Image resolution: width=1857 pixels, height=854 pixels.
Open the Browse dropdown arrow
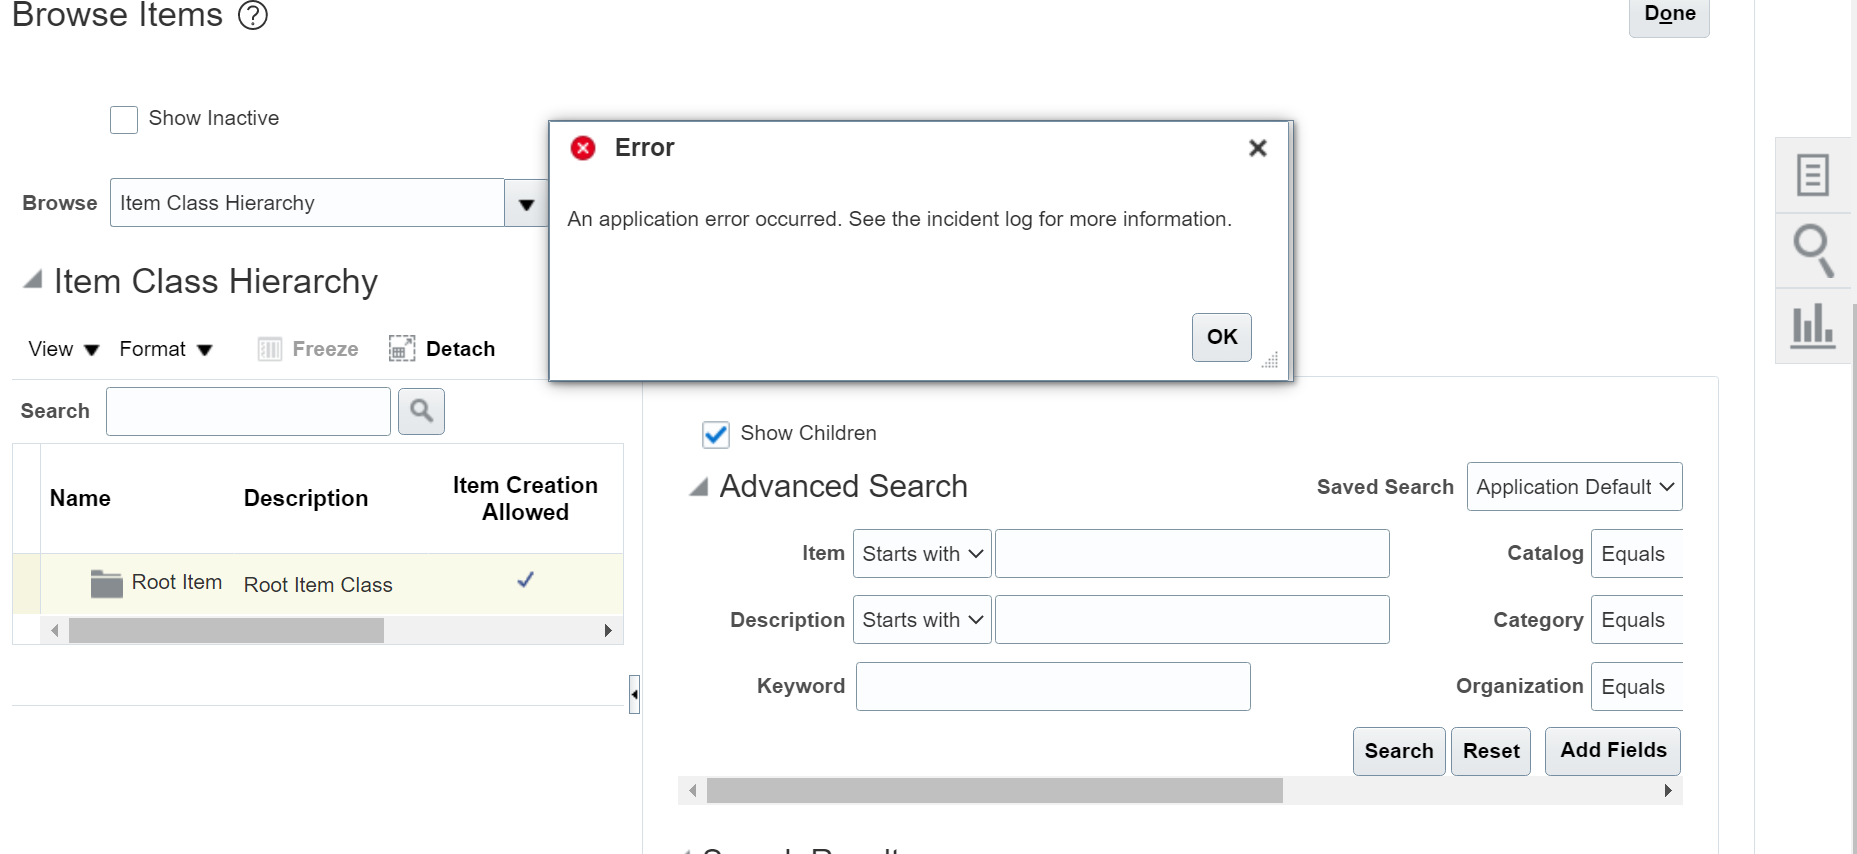[527, 203]
